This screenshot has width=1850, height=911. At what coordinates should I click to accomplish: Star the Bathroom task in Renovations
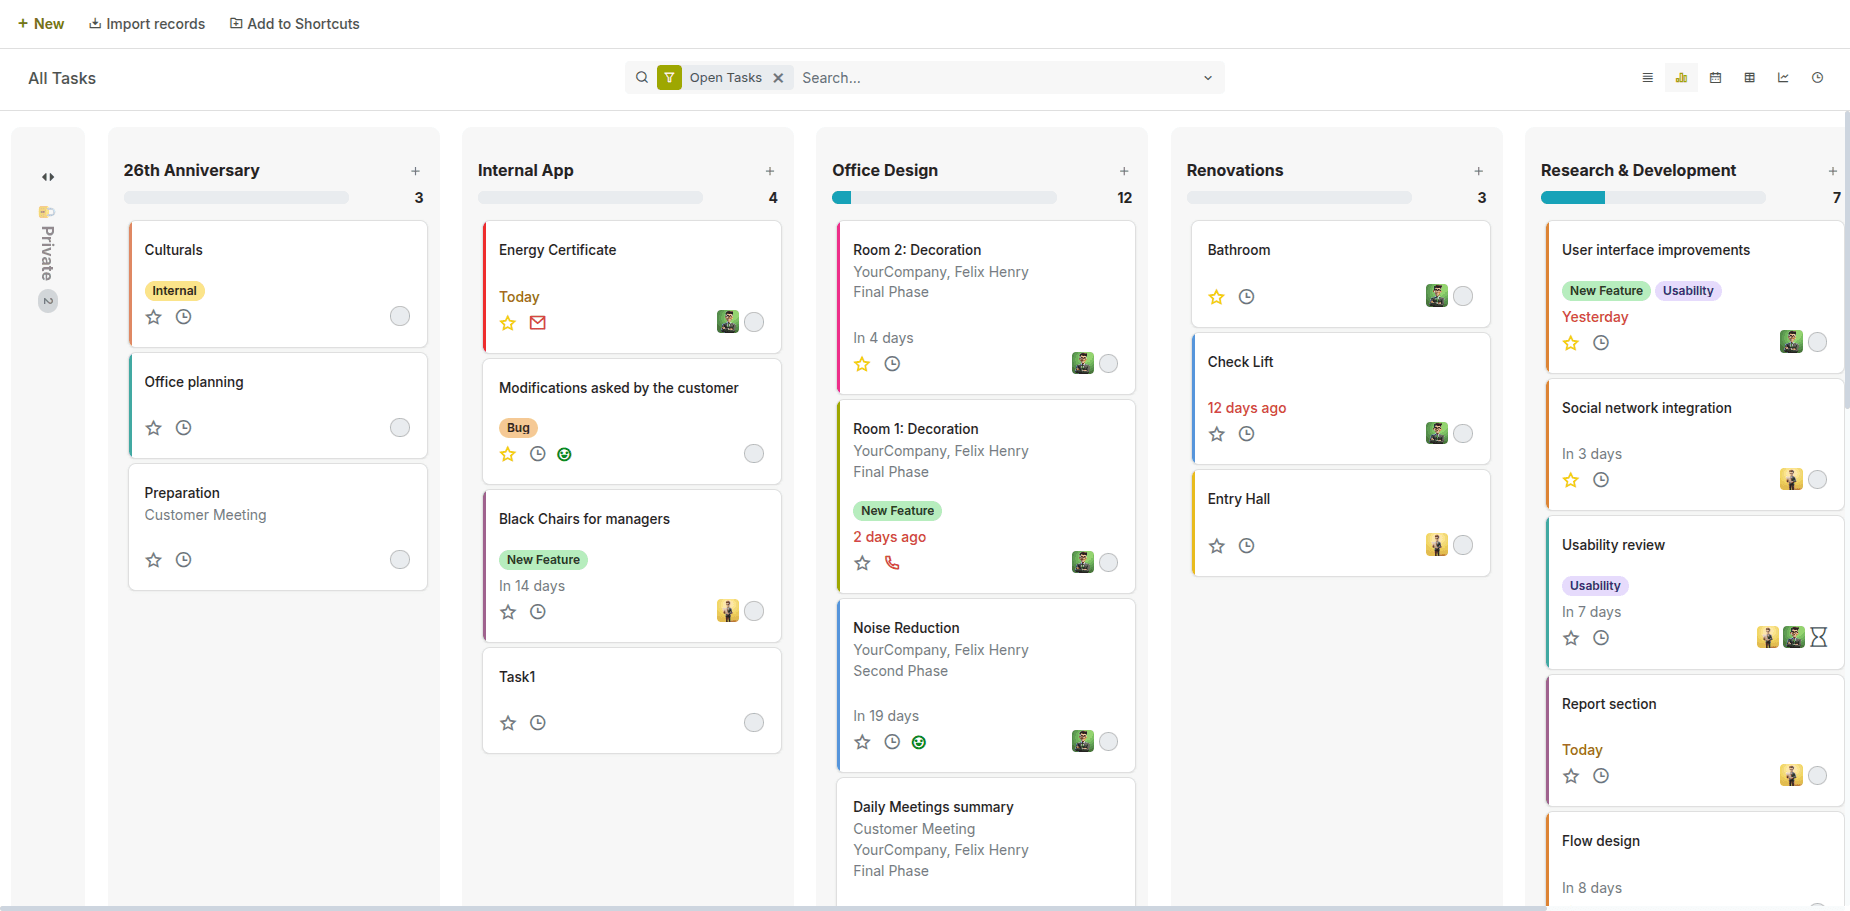pyautogui.click(x=1216, y=296)
